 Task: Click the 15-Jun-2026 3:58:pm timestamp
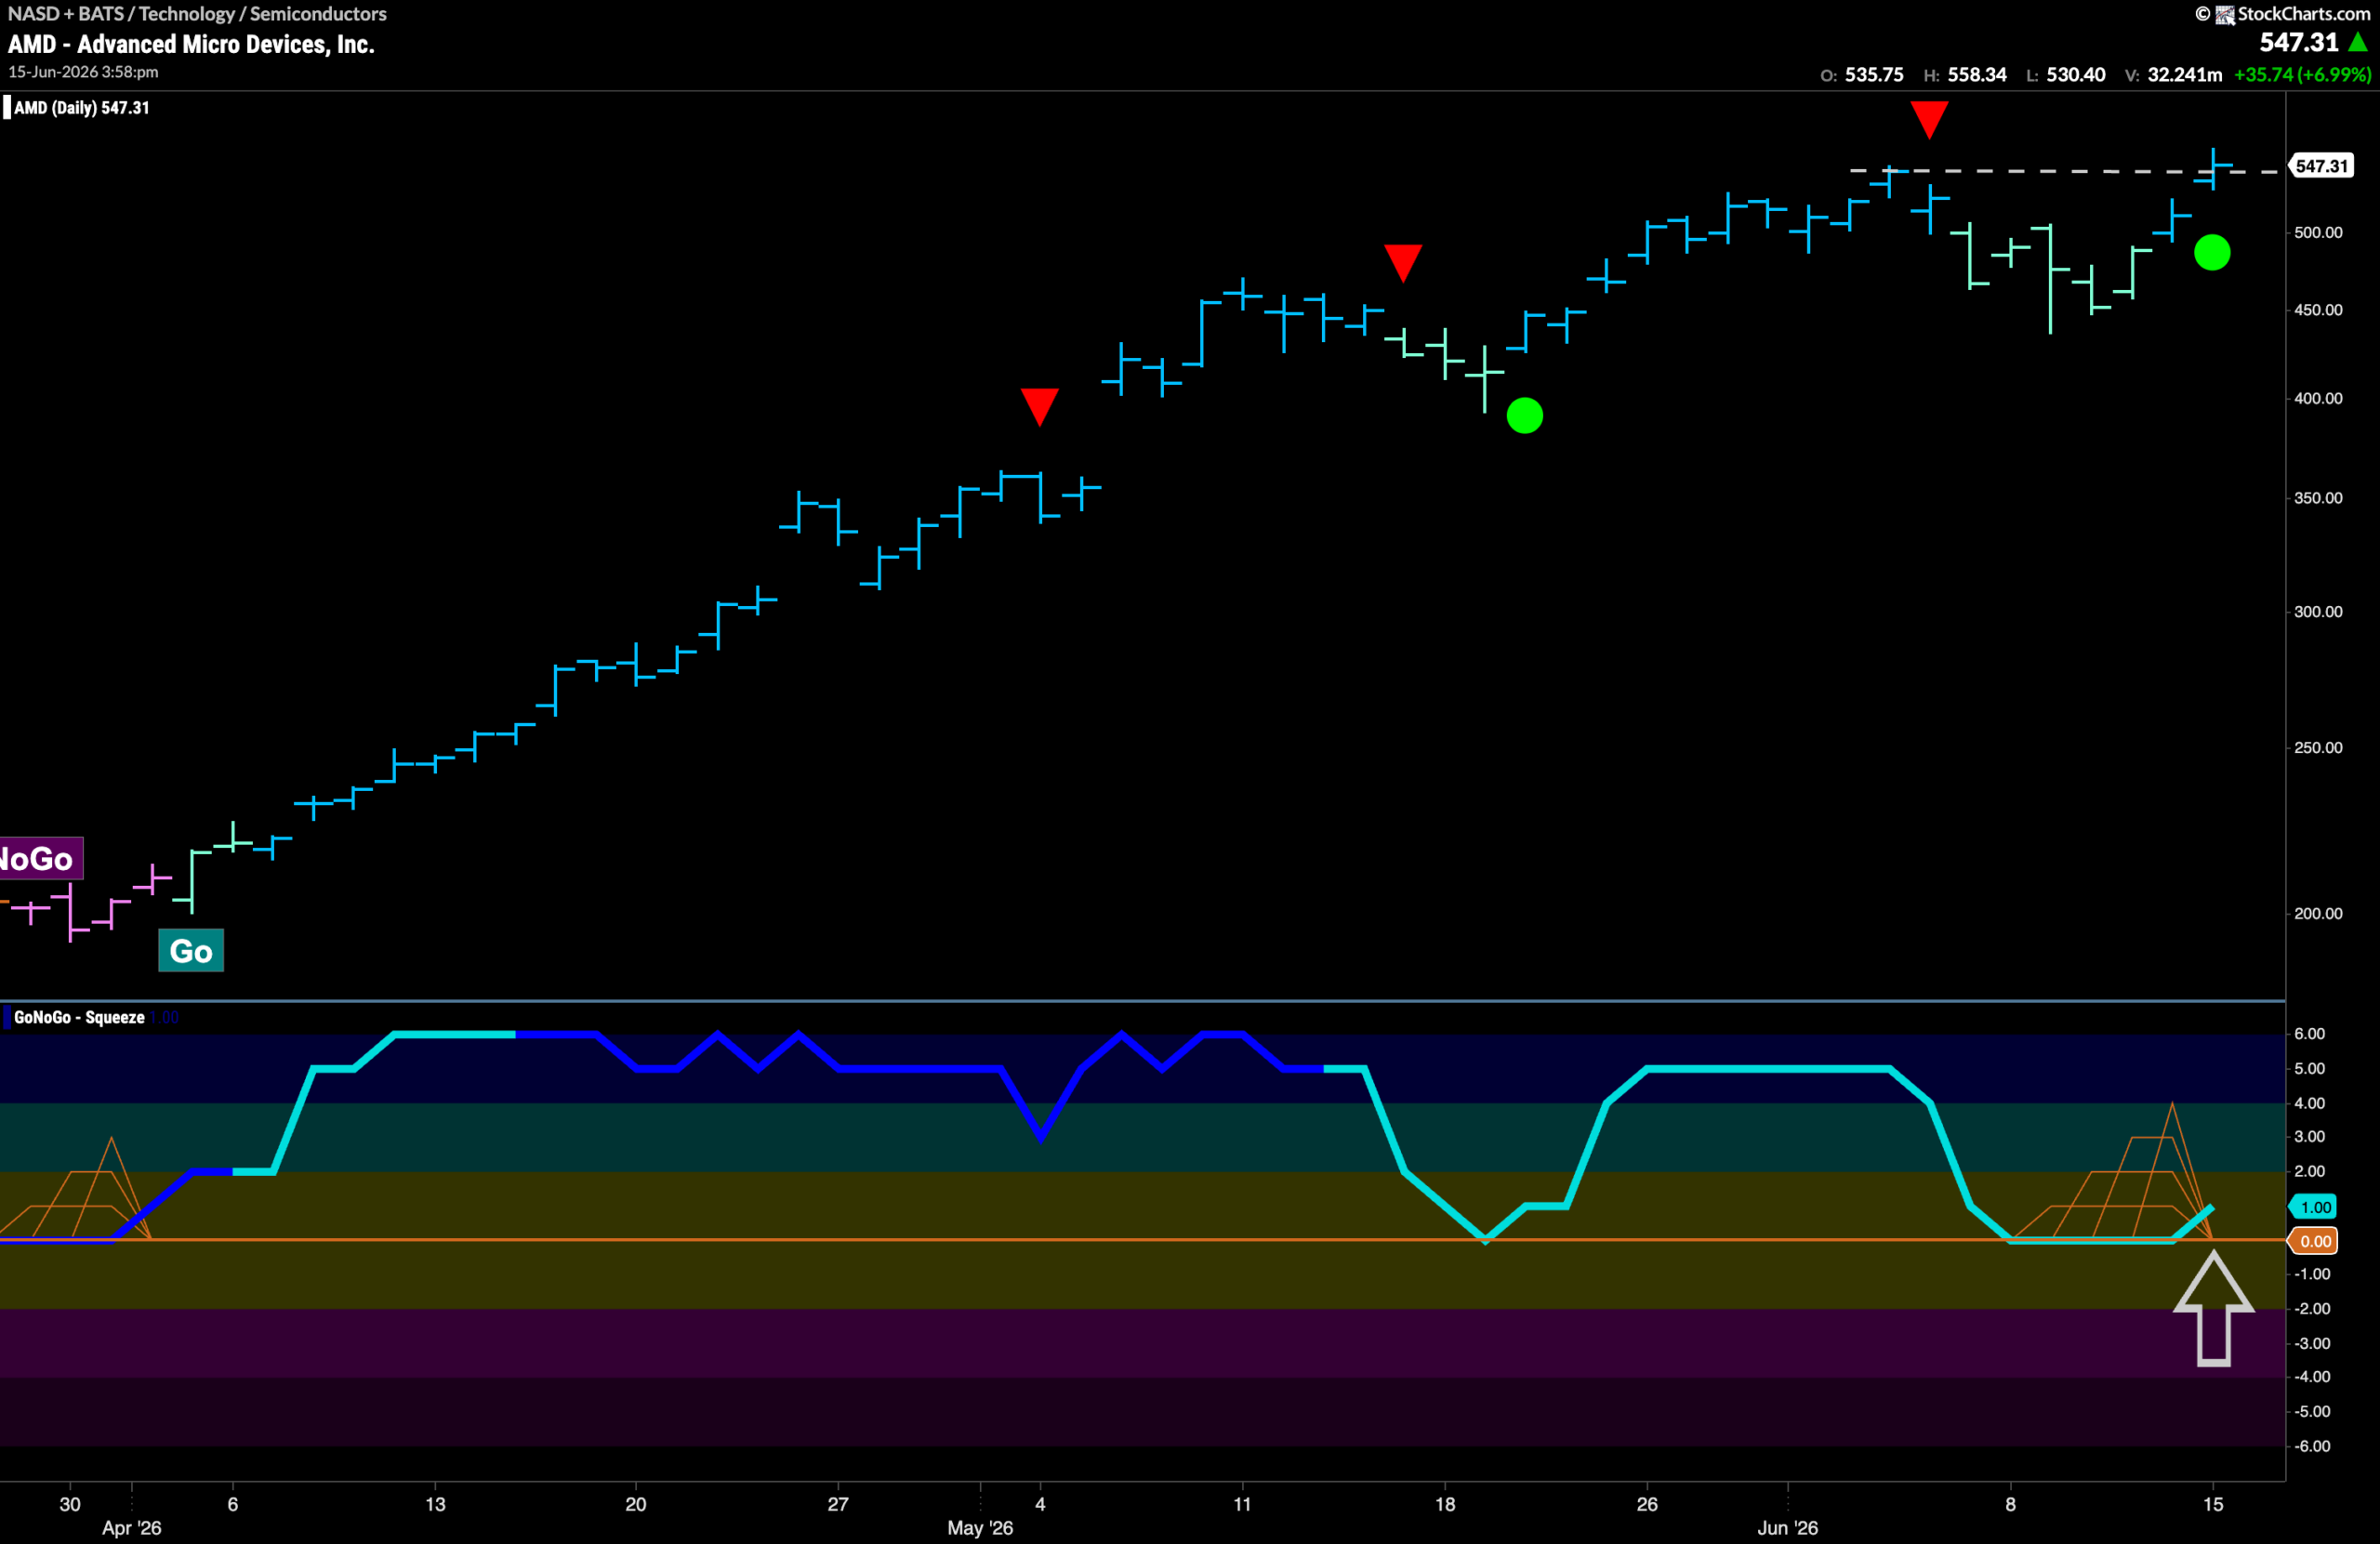[83, 72]
